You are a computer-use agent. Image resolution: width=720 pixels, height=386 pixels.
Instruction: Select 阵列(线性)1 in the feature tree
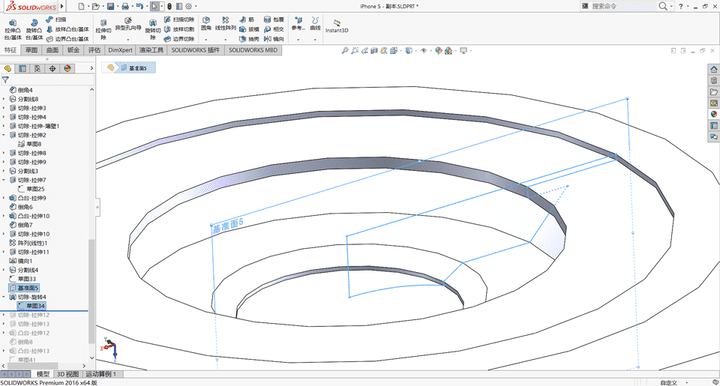pyautogui.click(x=28, y=243)
